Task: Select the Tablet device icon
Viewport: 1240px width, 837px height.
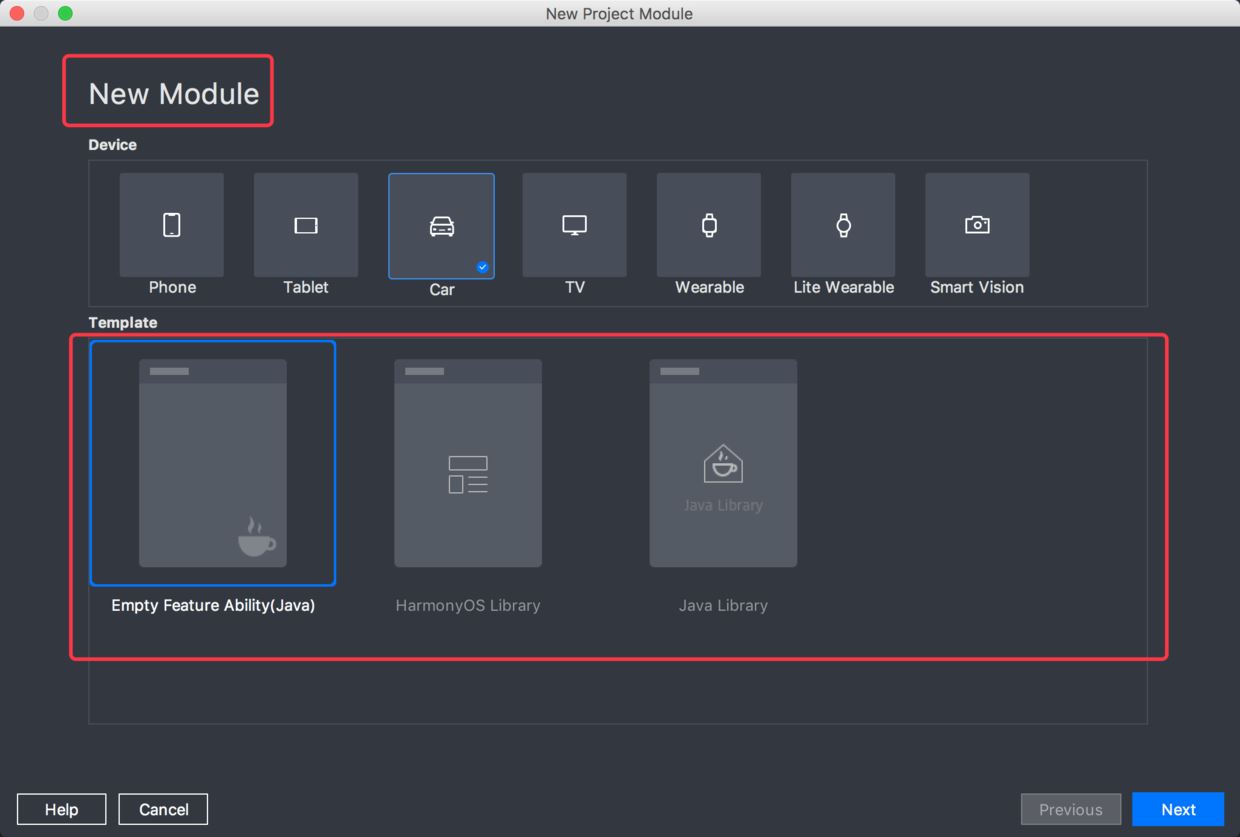Action: (306, 225)
